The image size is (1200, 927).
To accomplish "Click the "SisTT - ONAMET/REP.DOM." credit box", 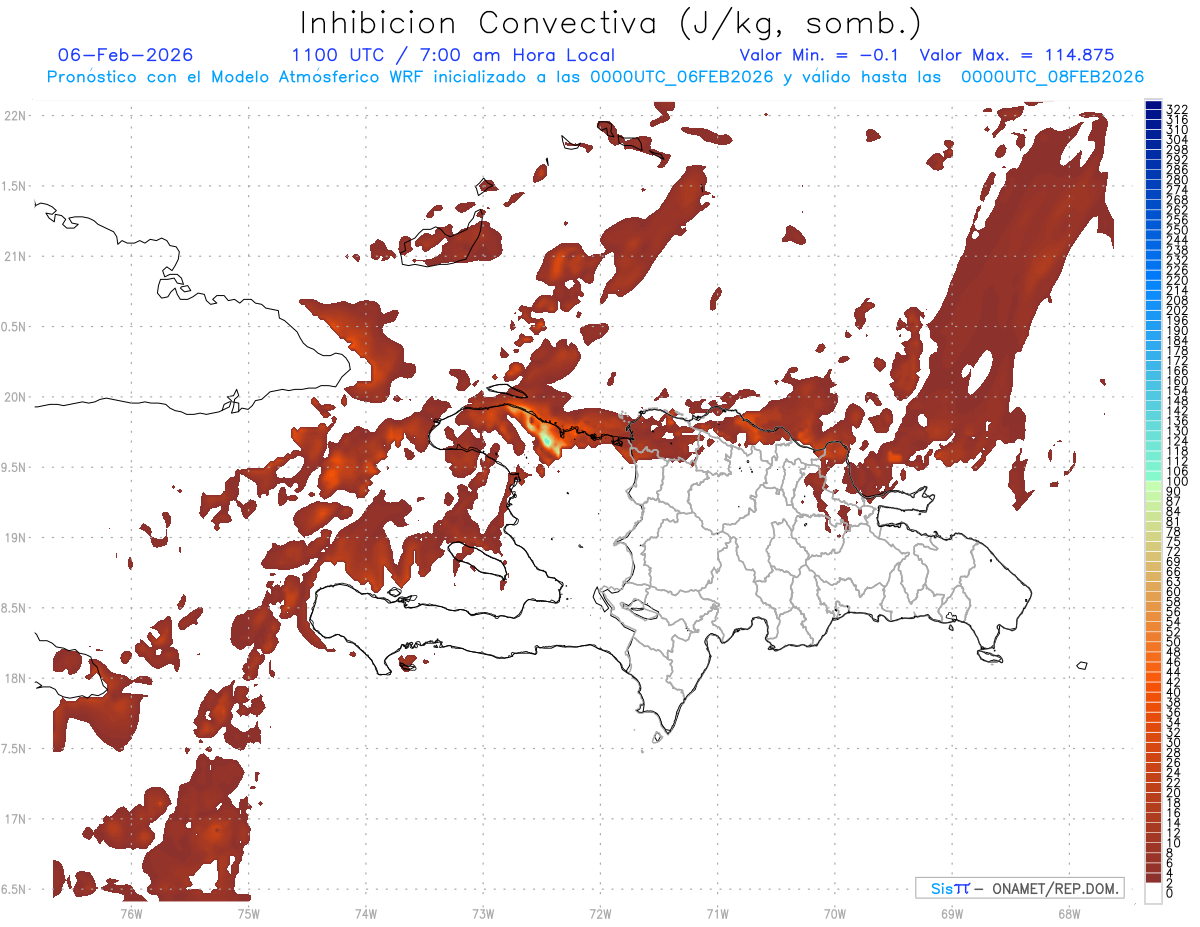I will tap(1019, 888).
